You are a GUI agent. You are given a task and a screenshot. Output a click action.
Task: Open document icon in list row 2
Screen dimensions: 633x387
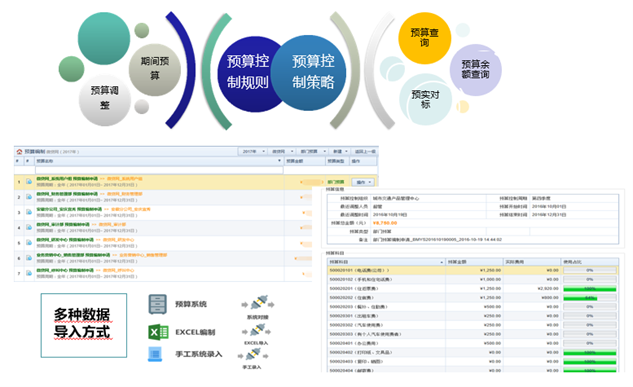click(x=29, y=197)
